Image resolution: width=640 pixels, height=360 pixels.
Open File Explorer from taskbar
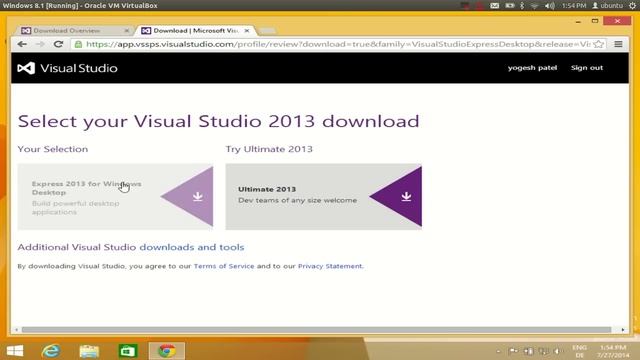point(89,351)
